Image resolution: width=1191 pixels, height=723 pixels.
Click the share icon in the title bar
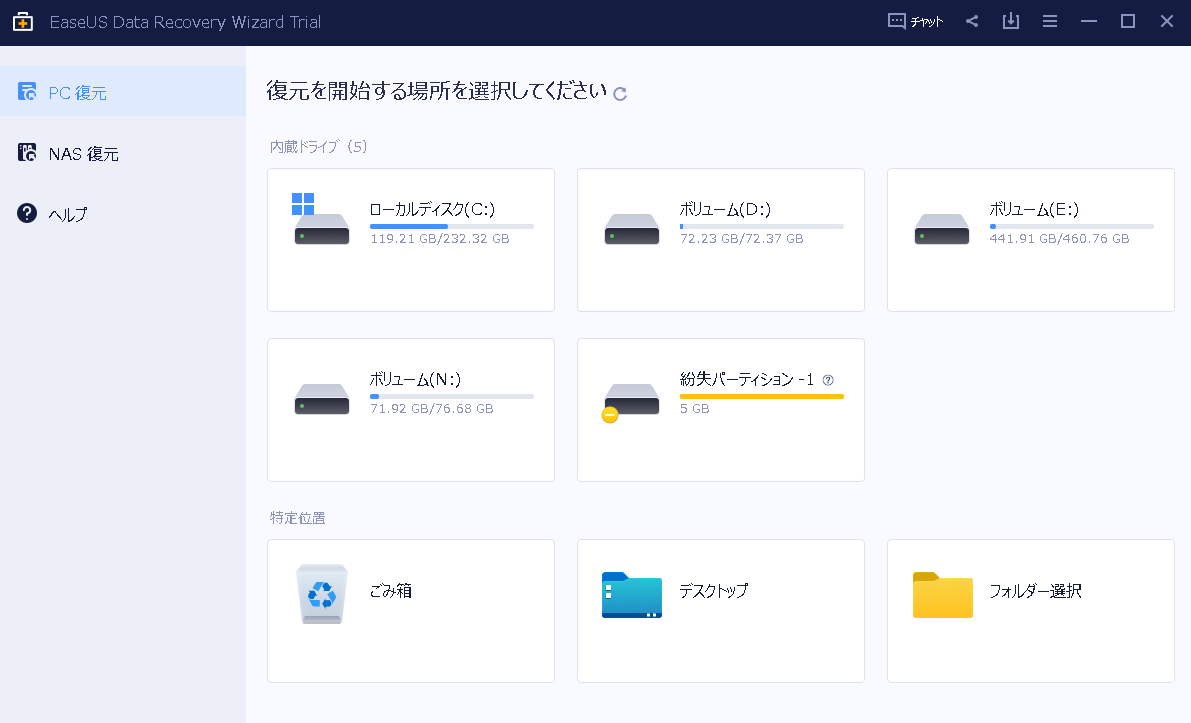click(971, 20)
